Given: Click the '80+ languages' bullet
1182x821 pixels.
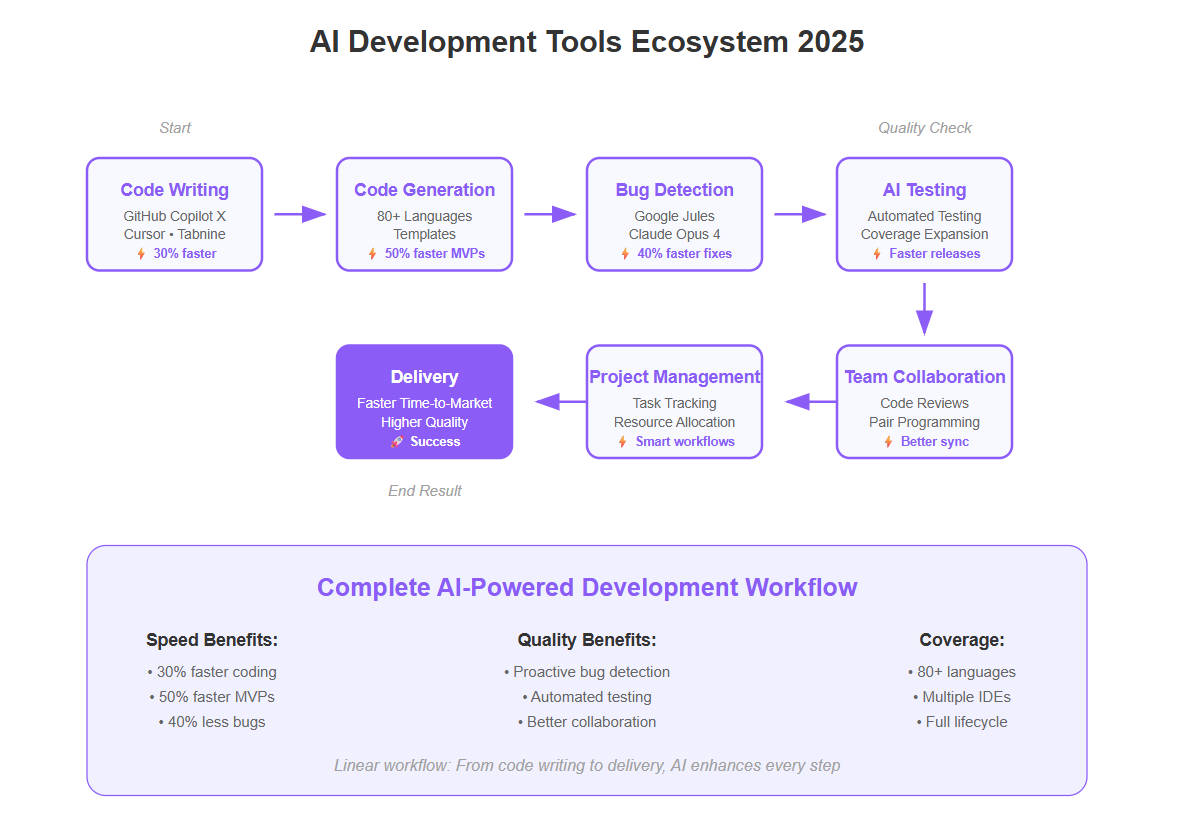Looking at the screenshot, I should (x=962, y=672).
